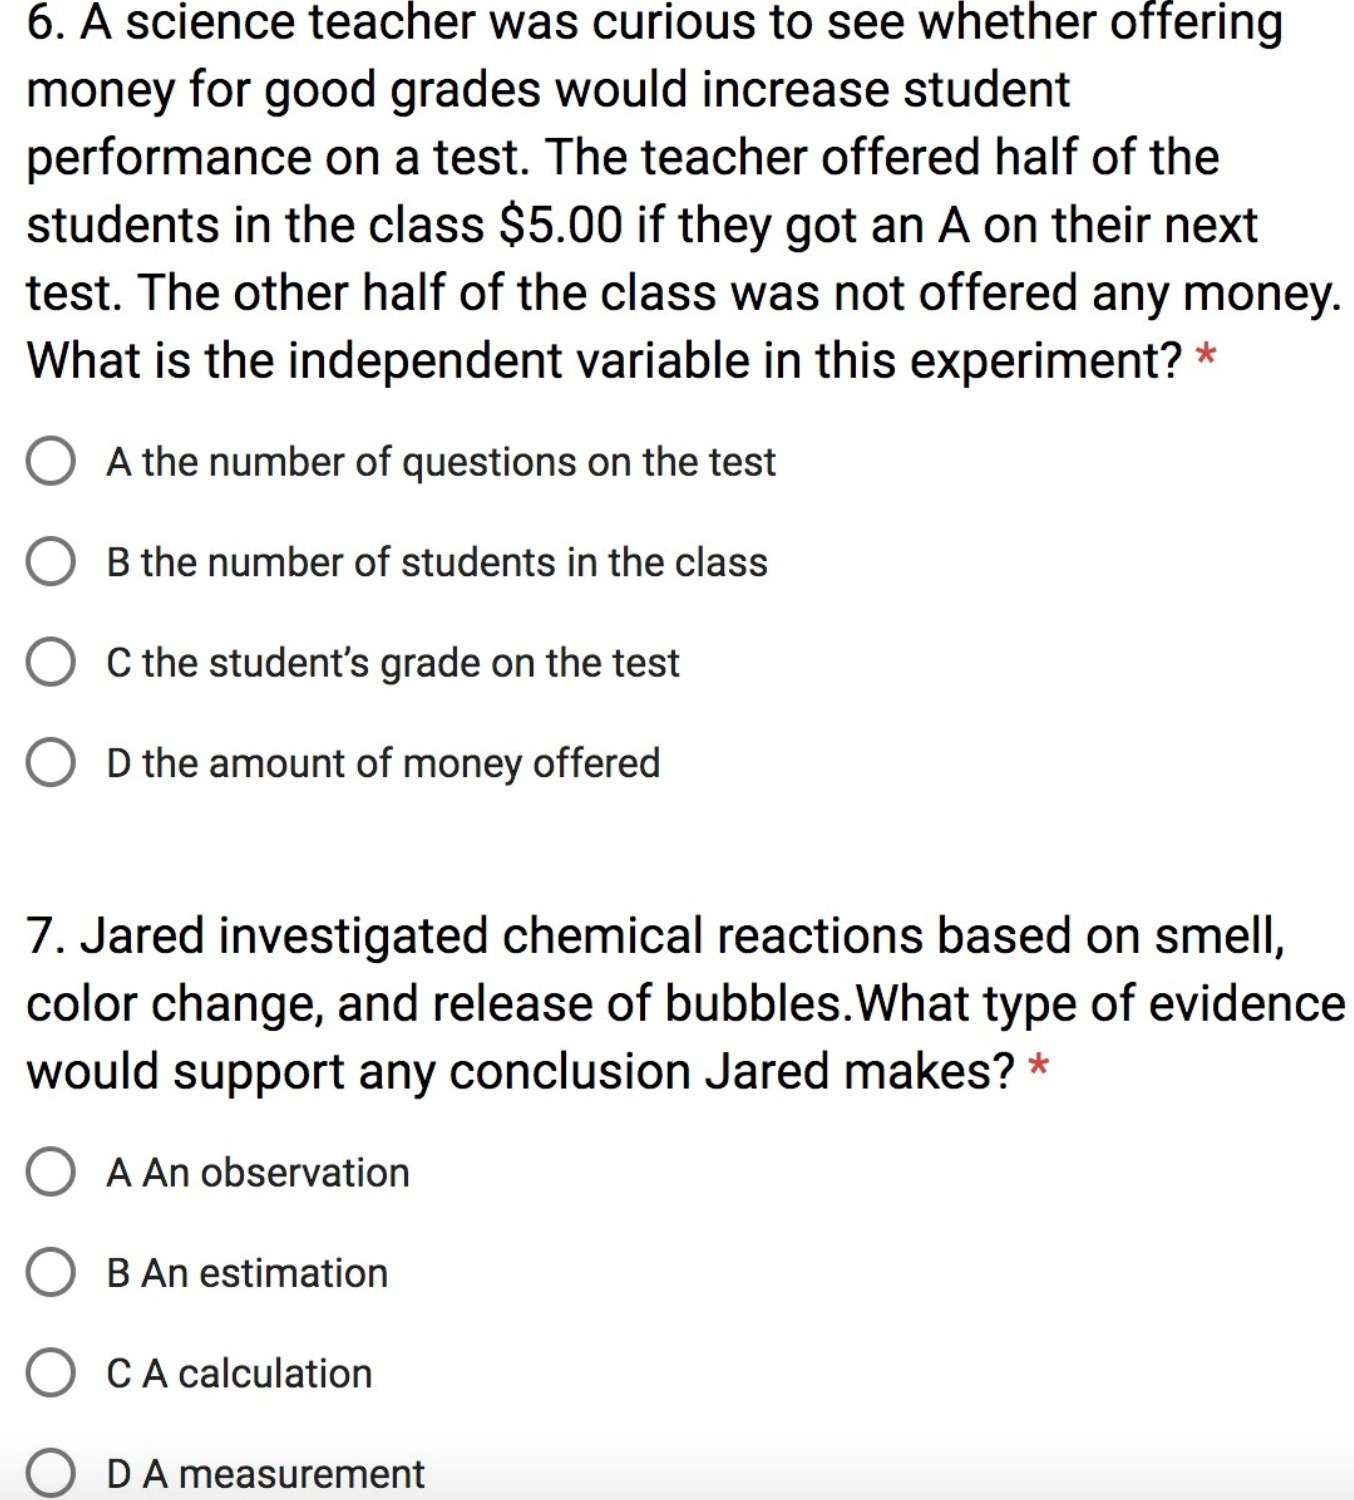Click label 'A the number of questions on the test'

pos(440,462)
